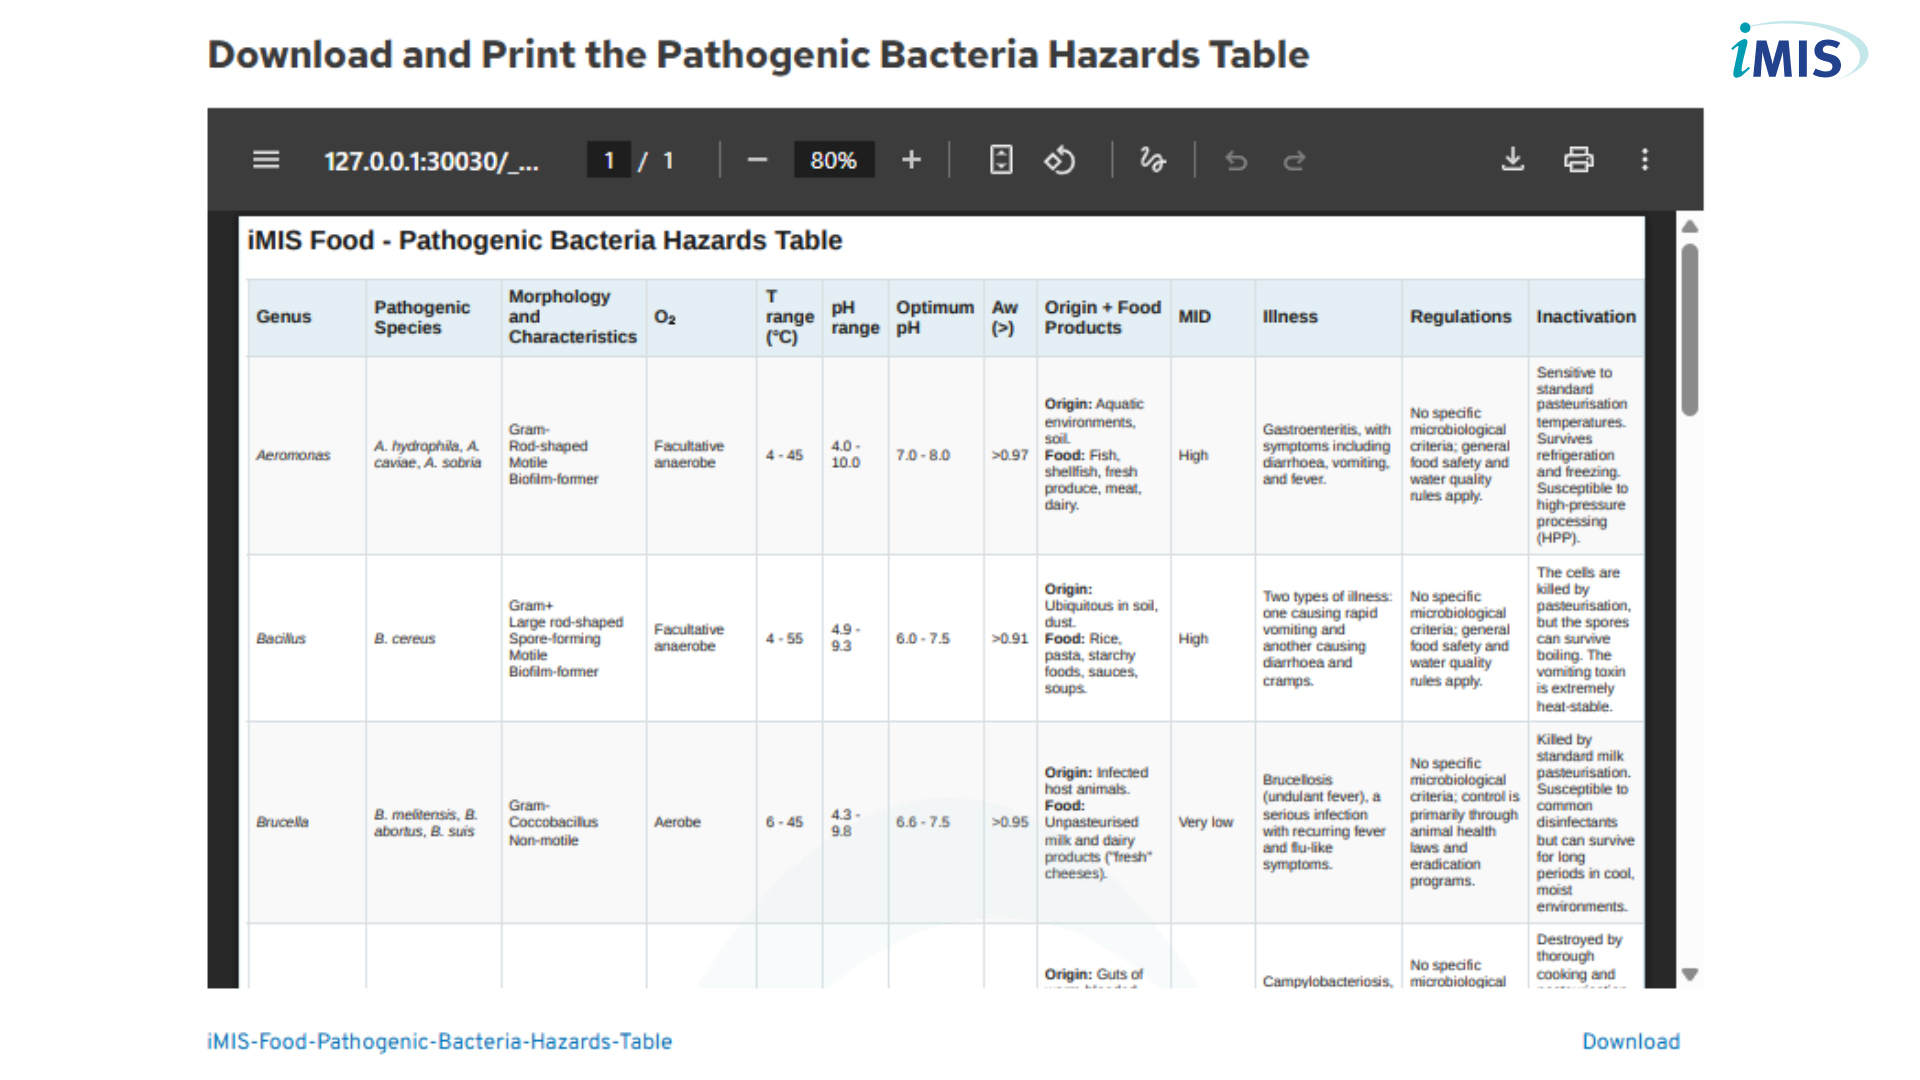The width and height of the screenshot is (1920, 1080).
Task: Click the scrollbar up arrow
Action: click(1690, 227)
